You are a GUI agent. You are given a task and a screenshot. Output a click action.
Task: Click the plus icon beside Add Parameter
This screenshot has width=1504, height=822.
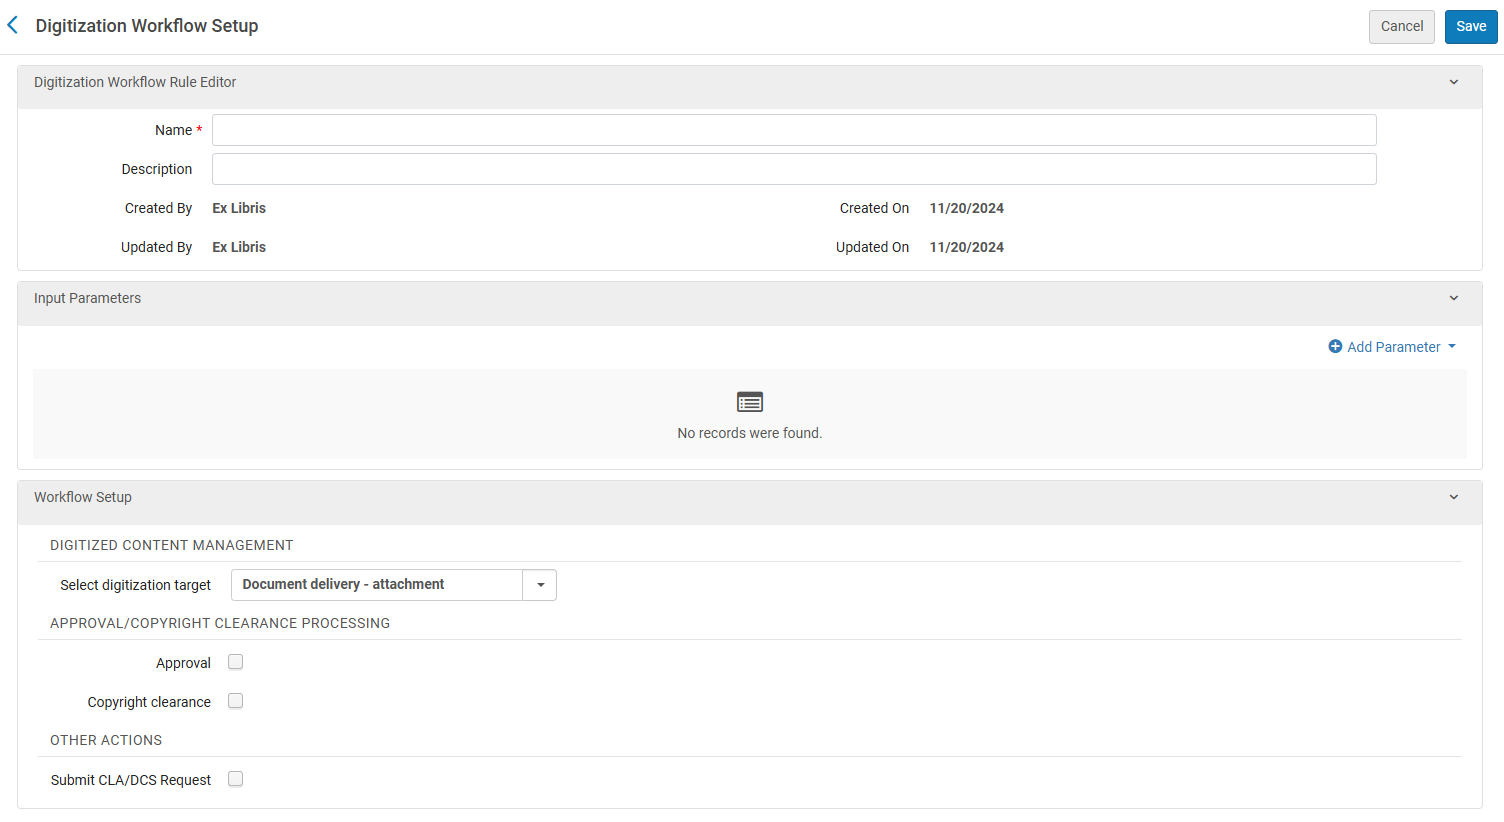[1335, 347]
